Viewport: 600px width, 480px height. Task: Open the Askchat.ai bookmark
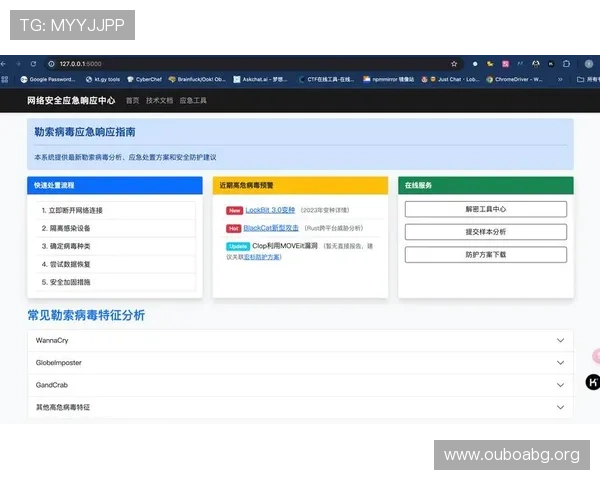point(260,79)
